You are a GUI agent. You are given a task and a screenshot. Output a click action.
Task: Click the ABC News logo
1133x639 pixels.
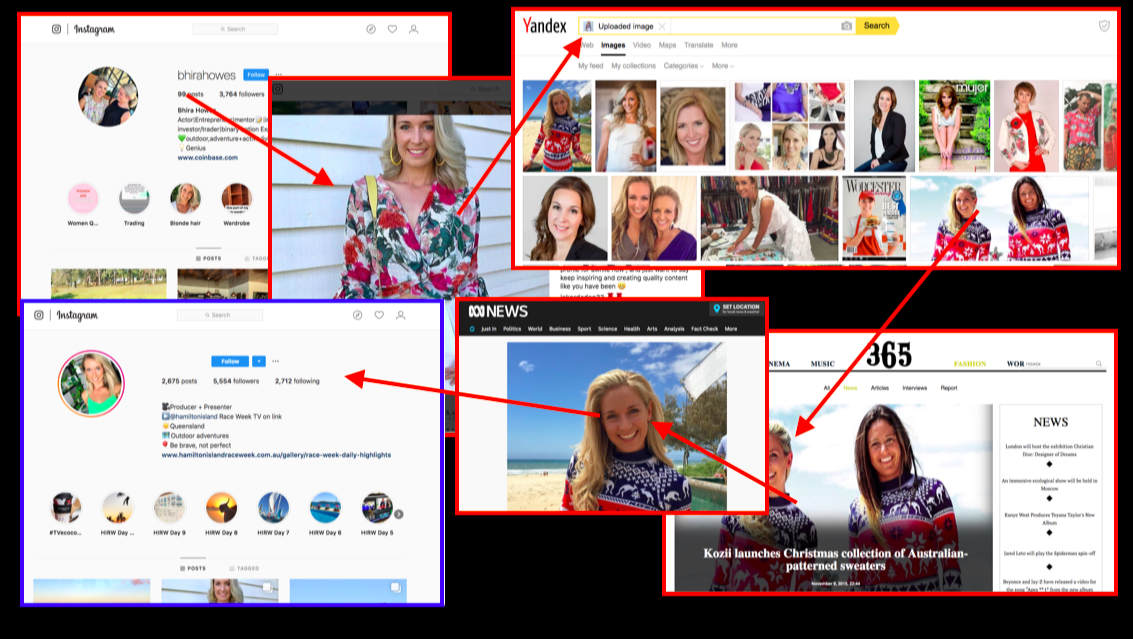[x=498, y=312]
